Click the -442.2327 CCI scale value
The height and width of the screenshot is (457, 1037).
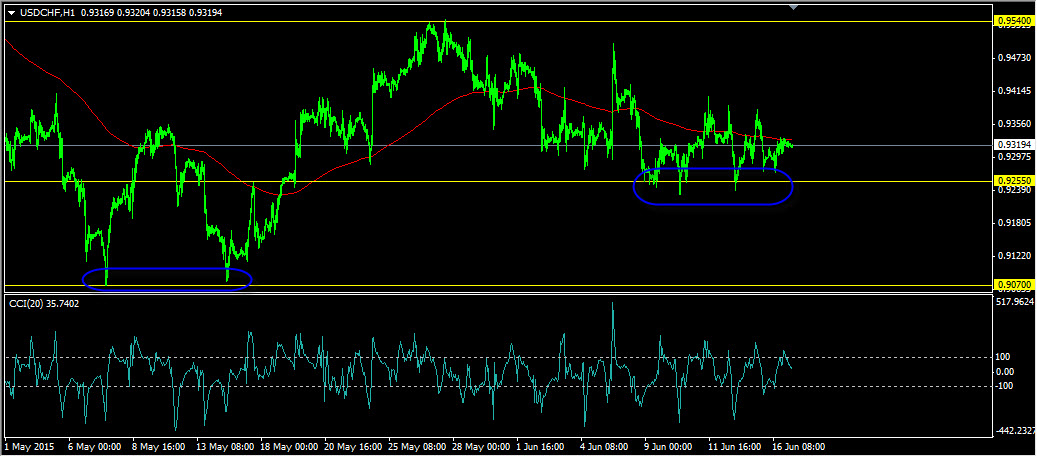[x=1016, y=431]
